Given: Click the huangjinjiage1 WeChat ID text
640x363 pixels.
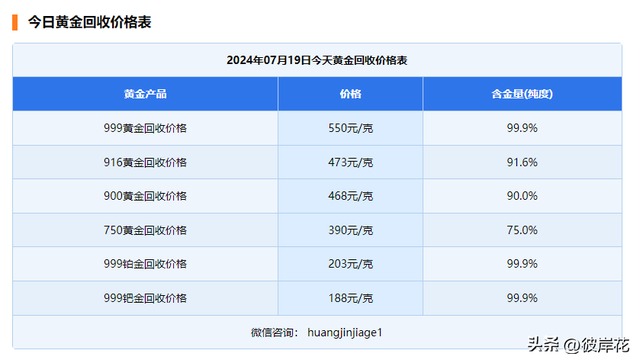Looking at the screenshot, I should 345,332.
